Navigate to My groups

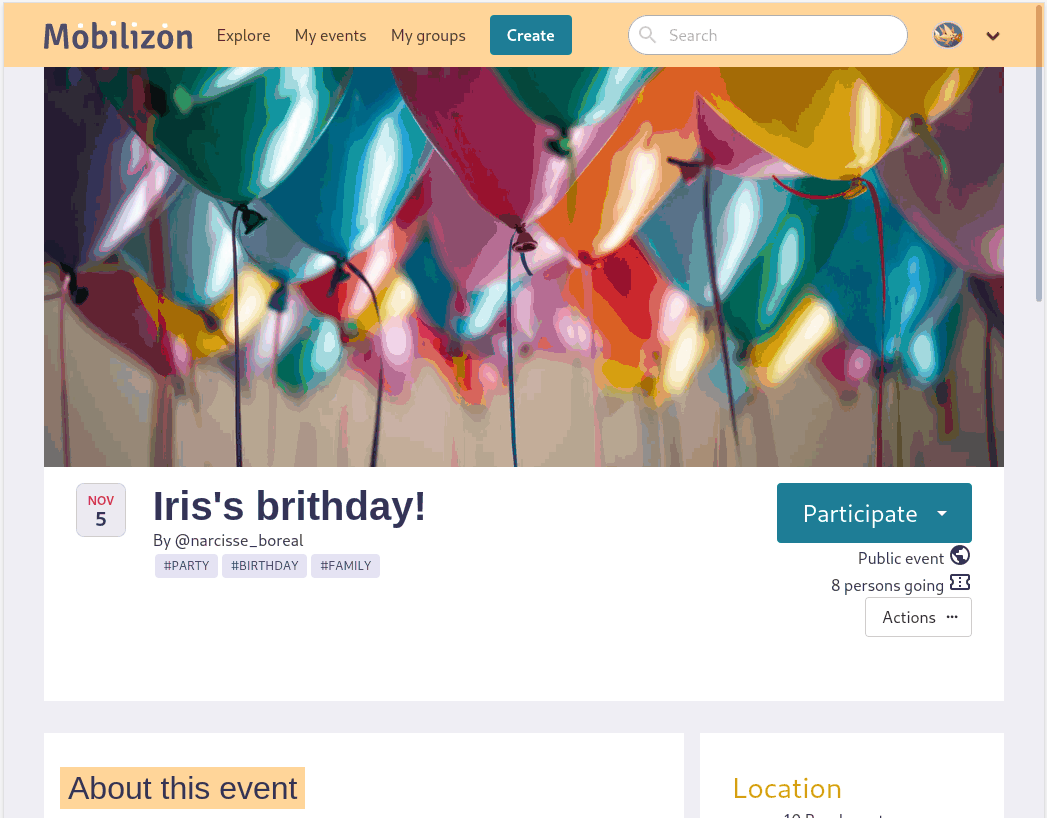(428, 36)
